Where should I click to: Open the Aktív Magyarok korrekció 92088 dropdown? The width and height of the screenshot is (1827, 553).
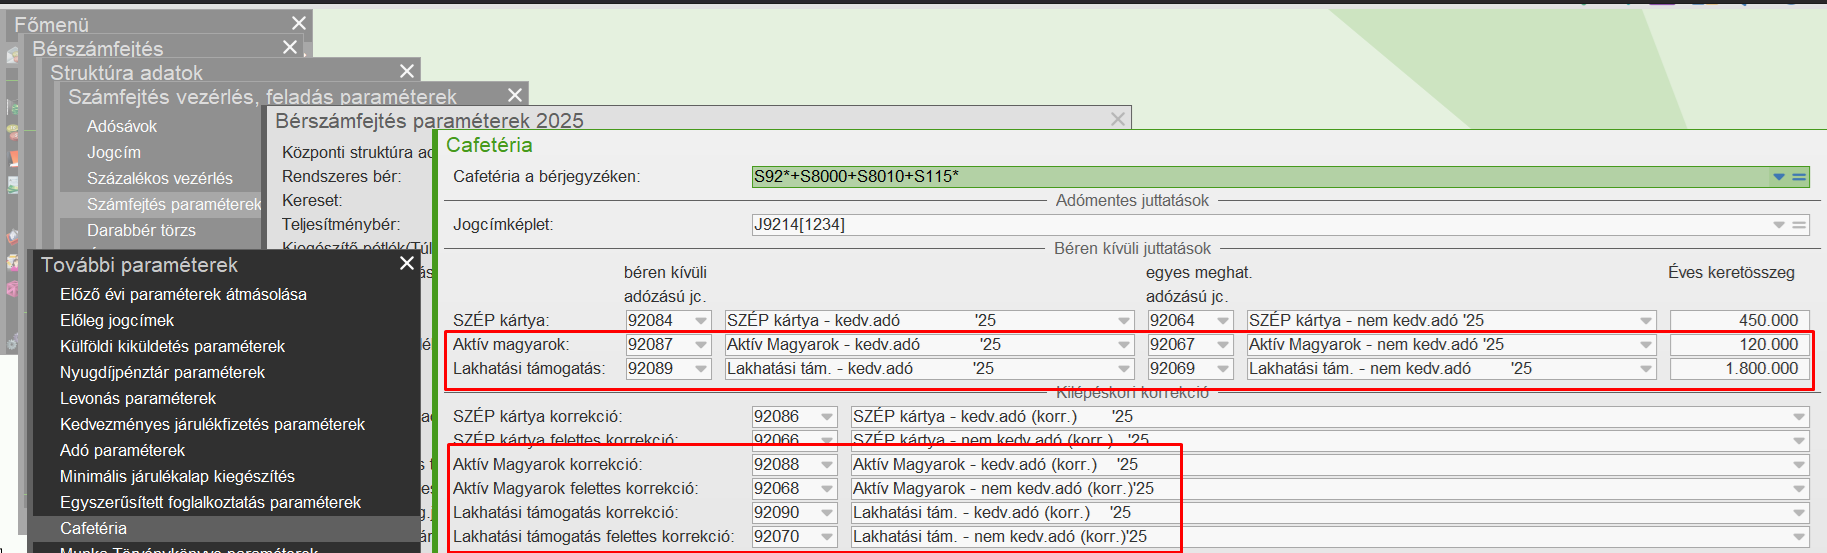(827, 465)
